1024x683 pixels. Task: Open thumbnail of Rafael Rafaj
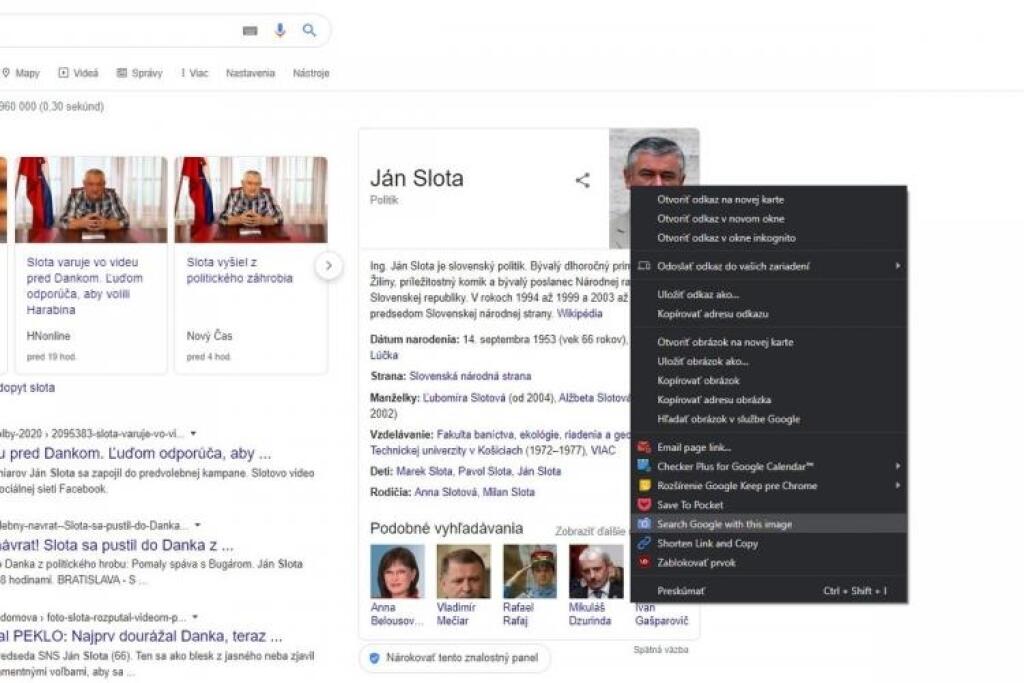[x=530, y=571]
